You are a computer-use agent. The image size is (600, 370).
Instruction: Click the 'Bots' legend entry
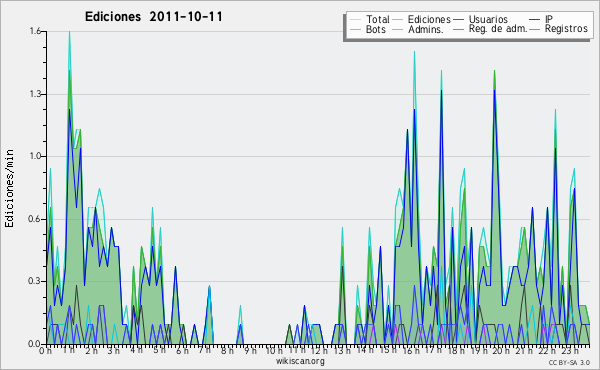point(376,29)
